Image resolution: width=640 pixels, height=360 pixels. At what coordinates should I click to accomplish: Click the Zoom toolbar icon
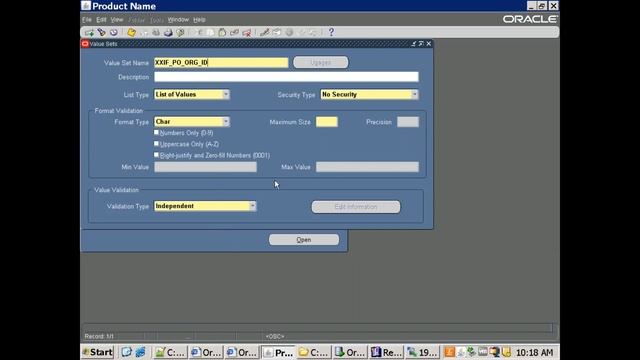coord(277,32)
